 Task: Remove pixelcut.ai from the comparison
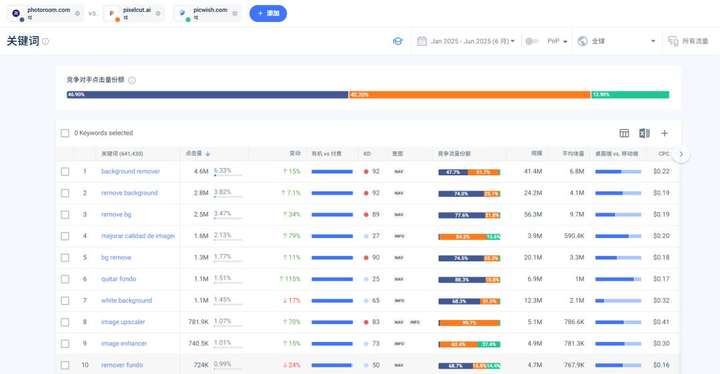click(158, 13)
